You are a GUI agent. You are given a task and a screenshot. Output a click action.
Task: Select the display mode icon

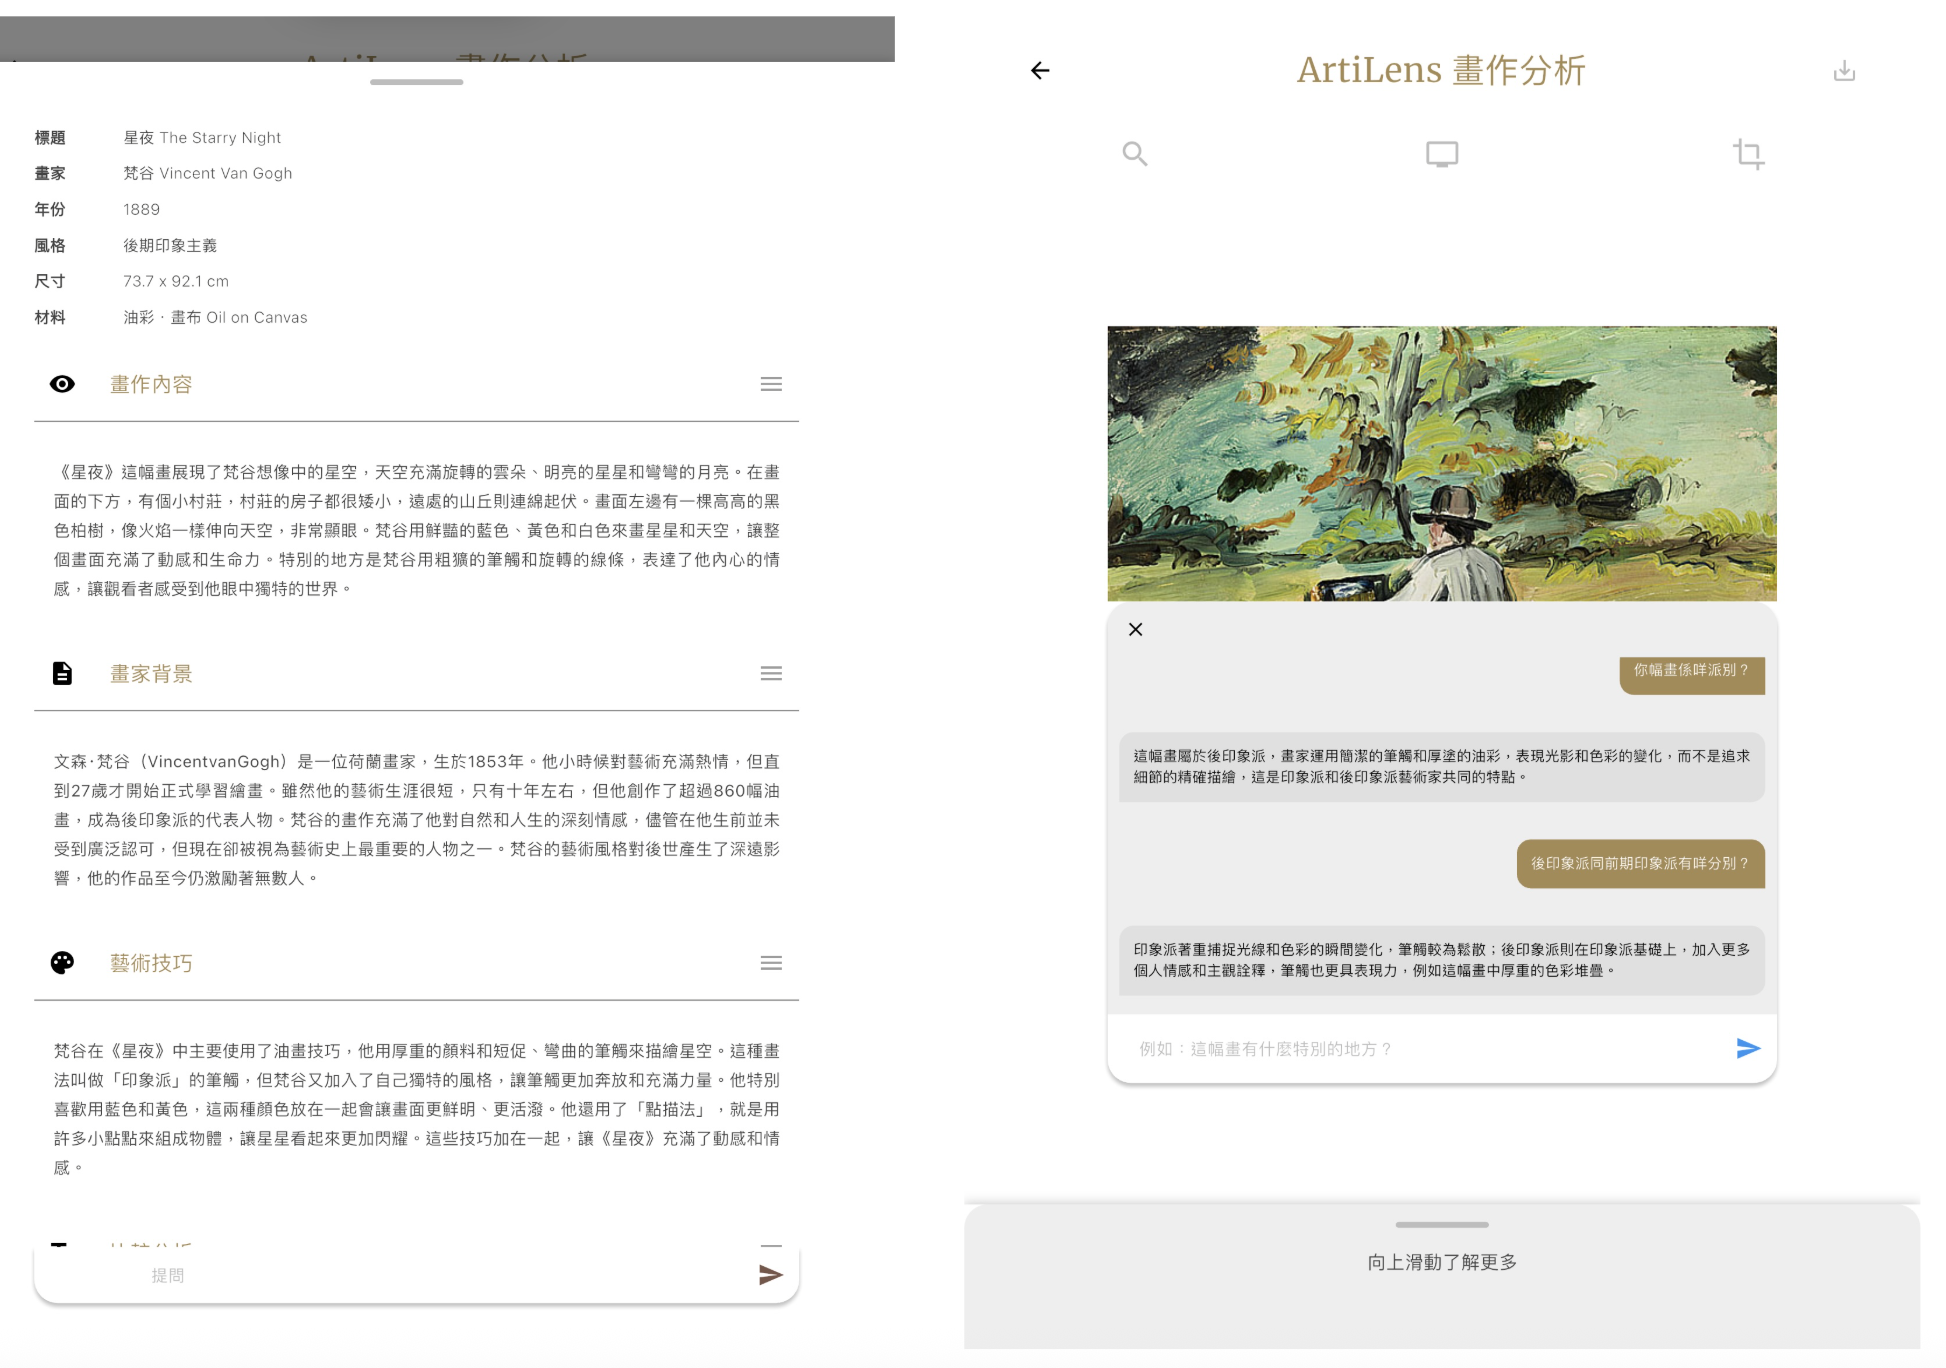tap(1442, 153)
